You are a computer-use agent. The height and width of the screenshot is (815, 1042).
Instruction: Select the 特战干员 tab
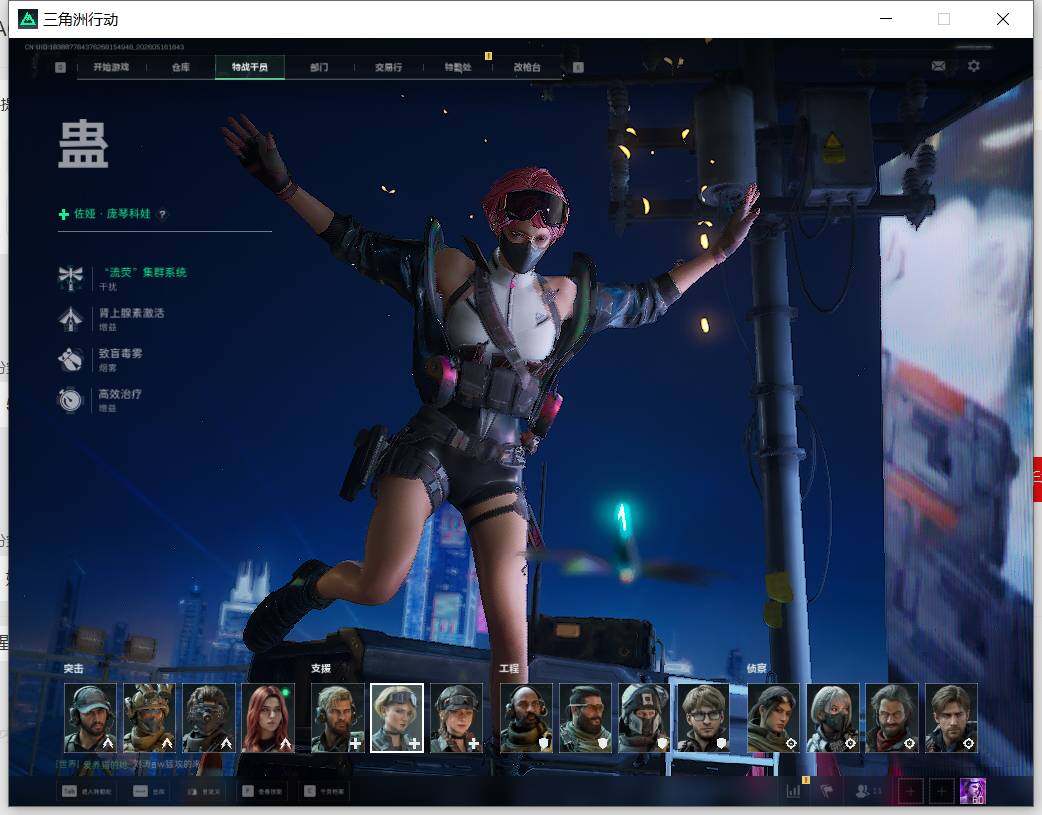pos(250,67)
